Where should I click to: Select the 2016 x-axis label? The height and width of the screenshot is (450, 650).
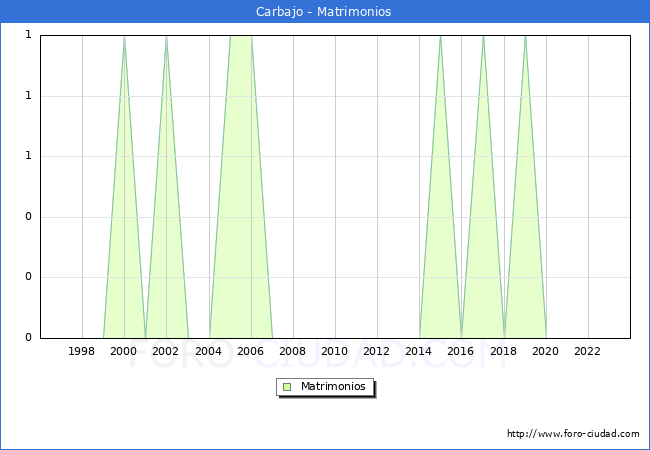(x=460, y=351)
